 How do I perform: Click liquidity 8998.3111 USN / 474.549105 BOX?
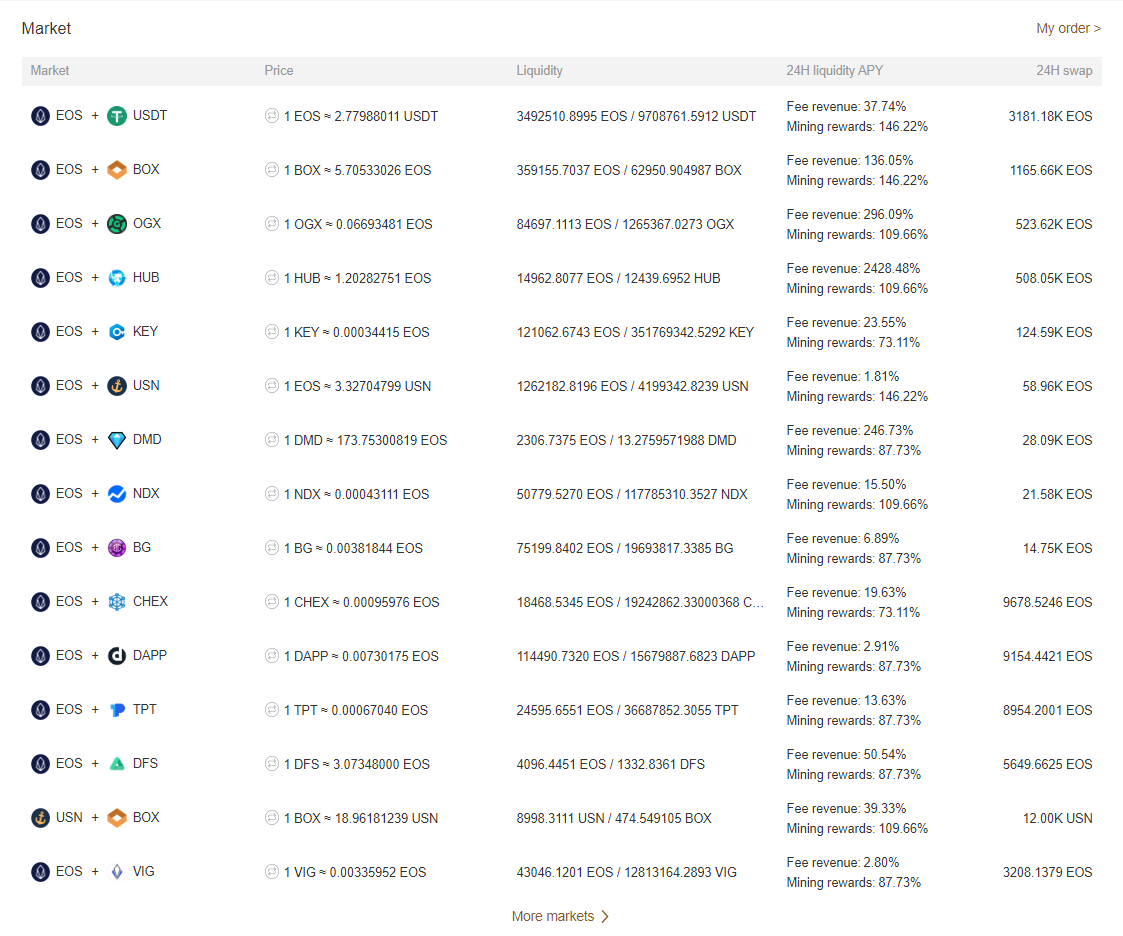click(614, 818)
